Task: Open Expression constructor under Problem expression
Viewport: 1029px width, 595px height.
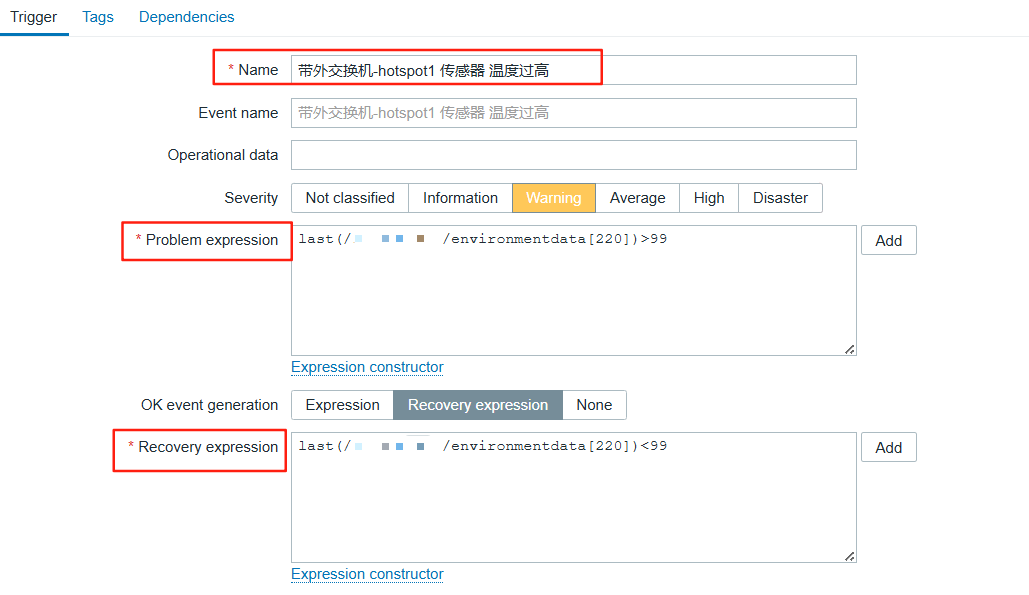Action: pyautogui.click(x=367, y=367)
